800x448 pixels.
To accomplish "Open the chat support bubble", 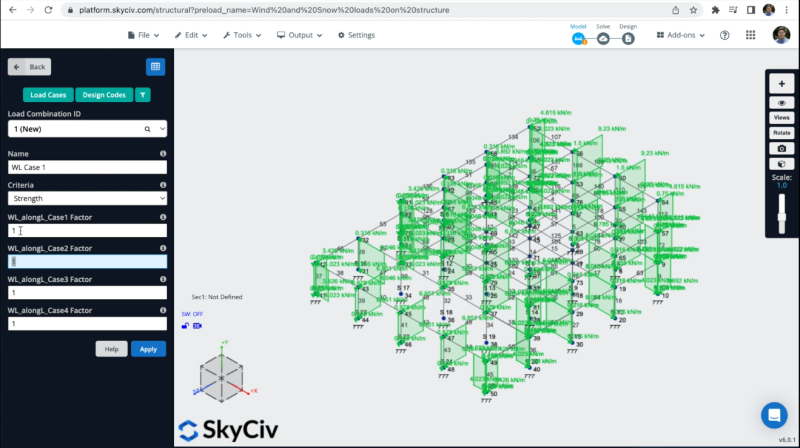I will [774, 415].
